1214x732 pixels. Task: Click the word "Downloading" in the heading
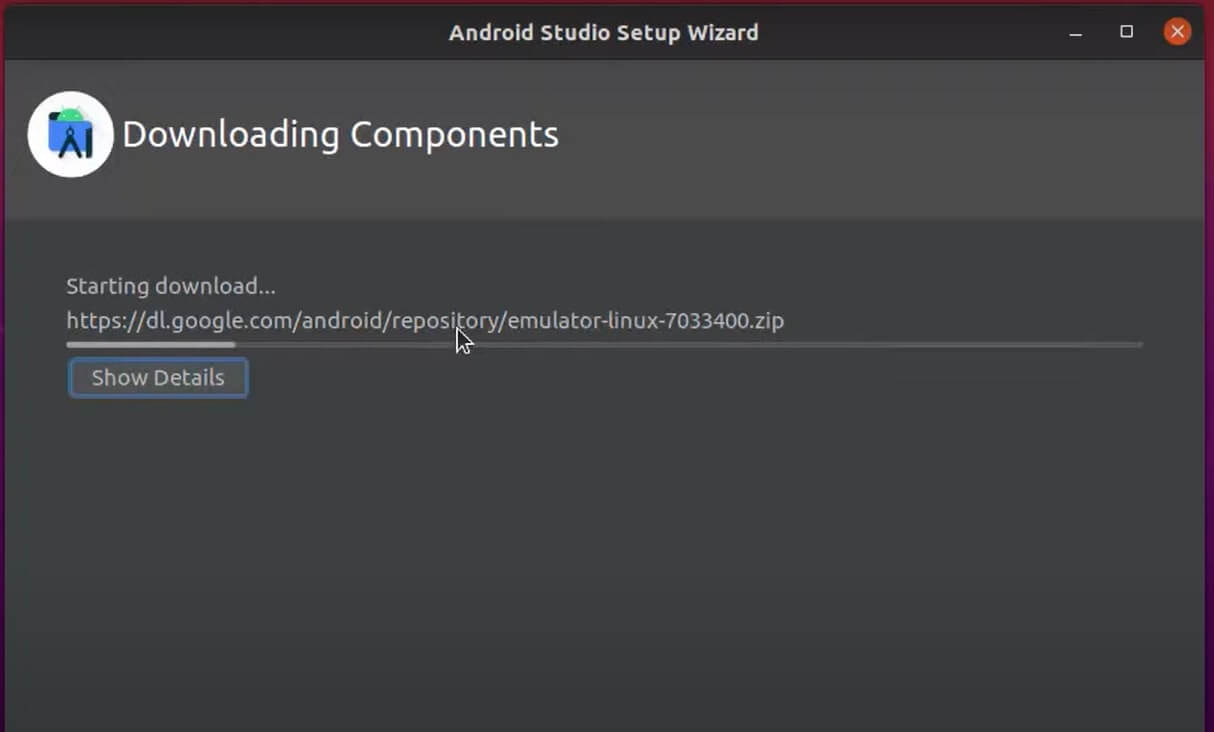[x=231, y=134]
